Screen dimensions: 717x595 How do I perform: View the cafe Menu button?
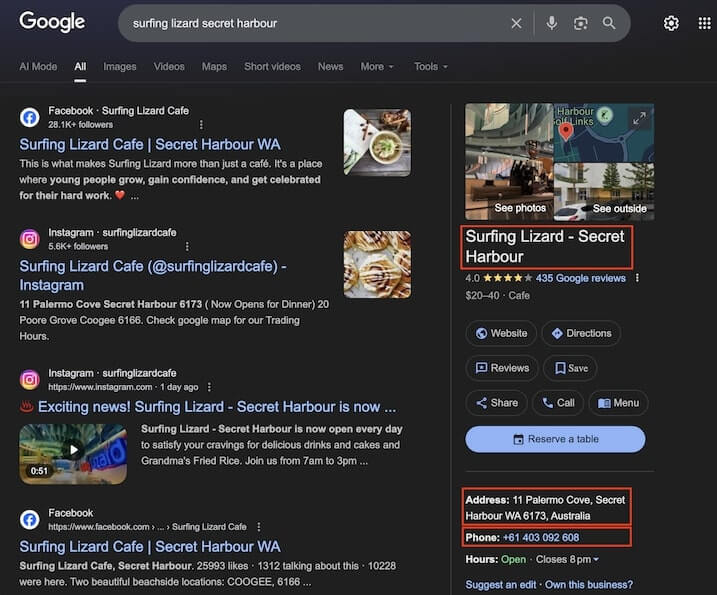pyautogui.click(x=619, y=403)
